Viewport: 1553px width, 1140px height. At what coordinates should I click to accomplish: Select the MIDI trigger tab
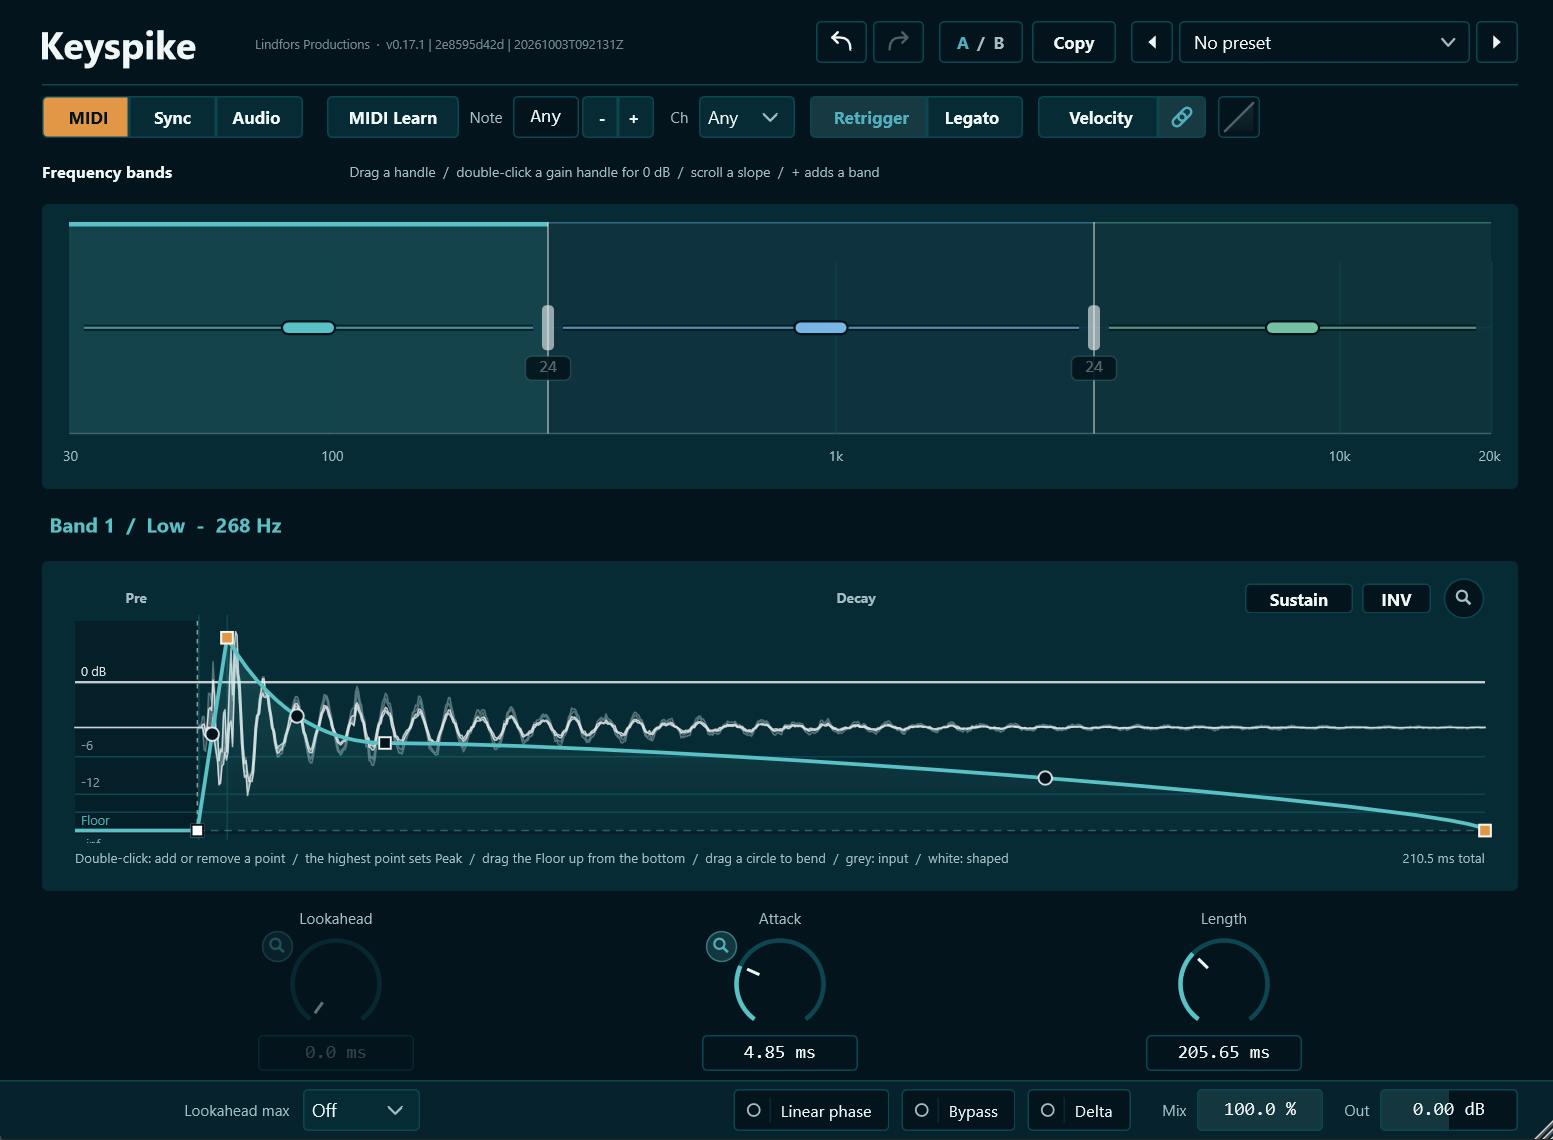point(86,118)
